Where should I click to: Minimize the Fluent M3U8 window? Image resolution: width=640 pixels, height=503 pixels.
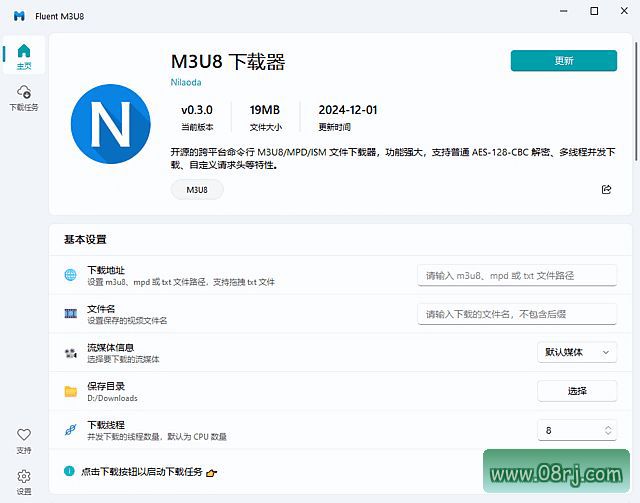[x=564, y=11]
